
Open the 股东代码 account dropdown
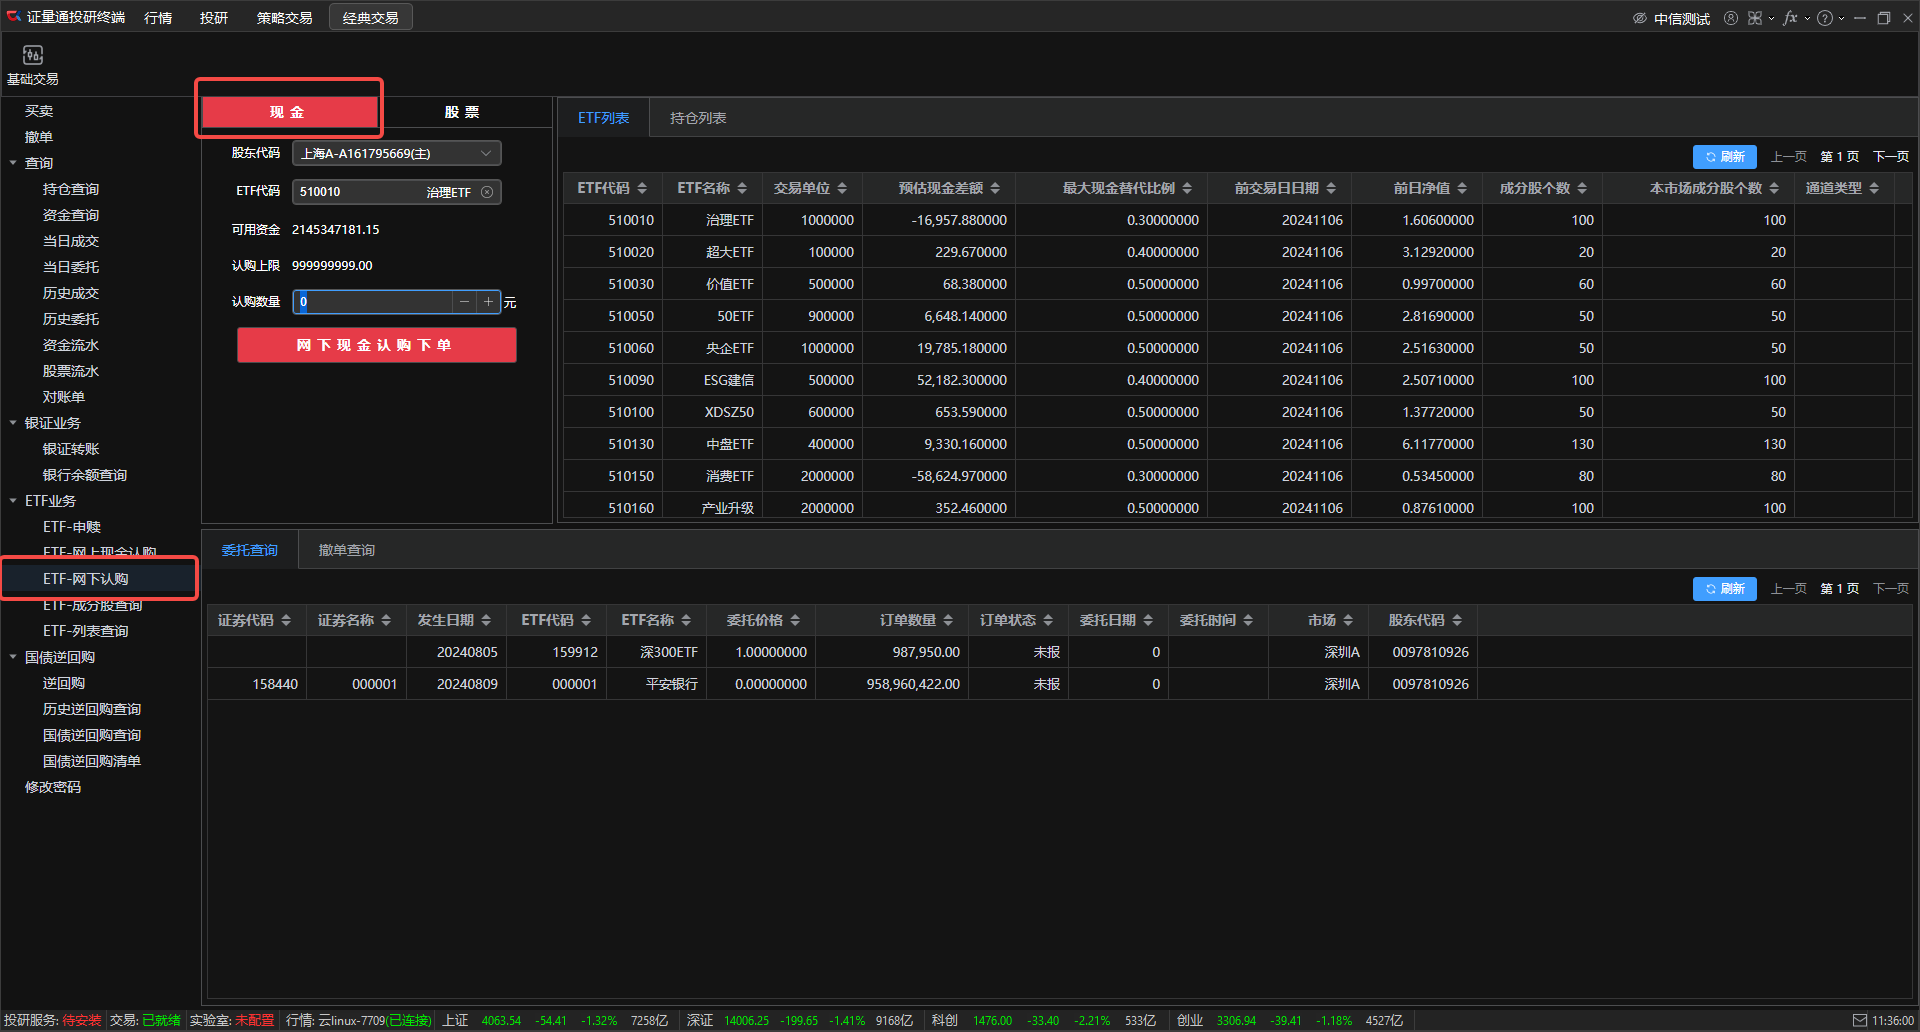point(396,154)
